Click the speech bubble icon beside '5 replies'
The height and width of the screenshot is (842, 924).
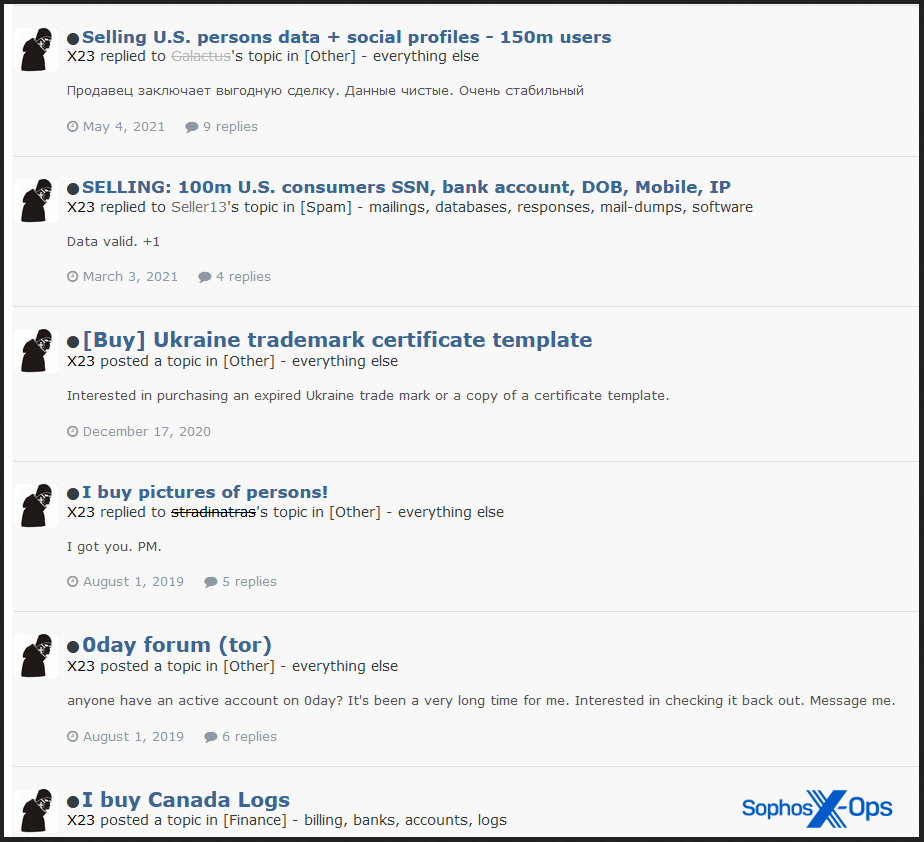coord(210,582)
